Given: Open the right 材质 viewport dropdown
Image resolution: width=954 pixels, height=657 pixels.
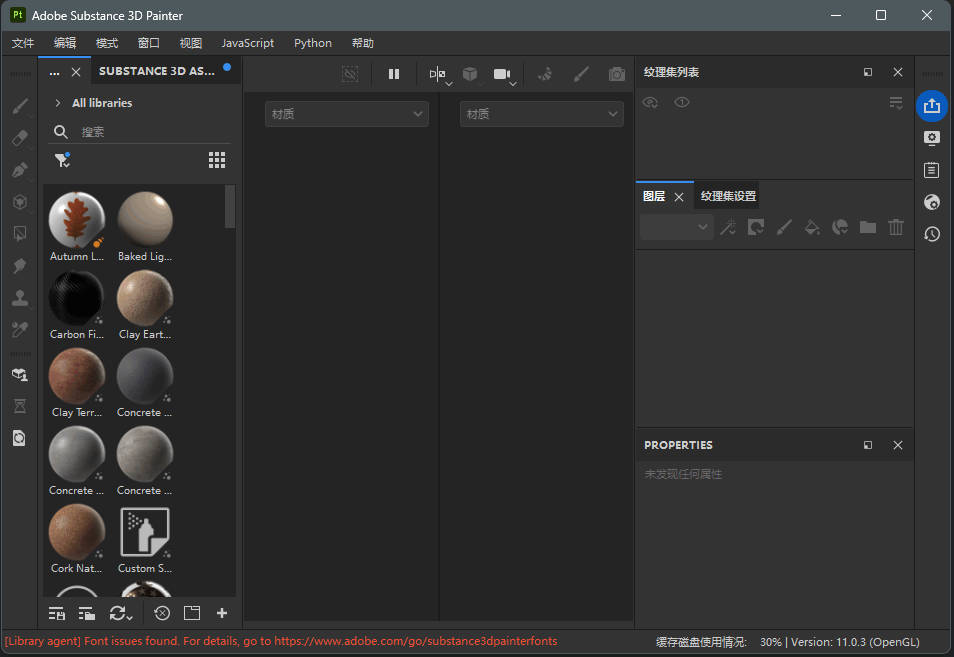Looking at the screenshot, I should pos(541,114).
